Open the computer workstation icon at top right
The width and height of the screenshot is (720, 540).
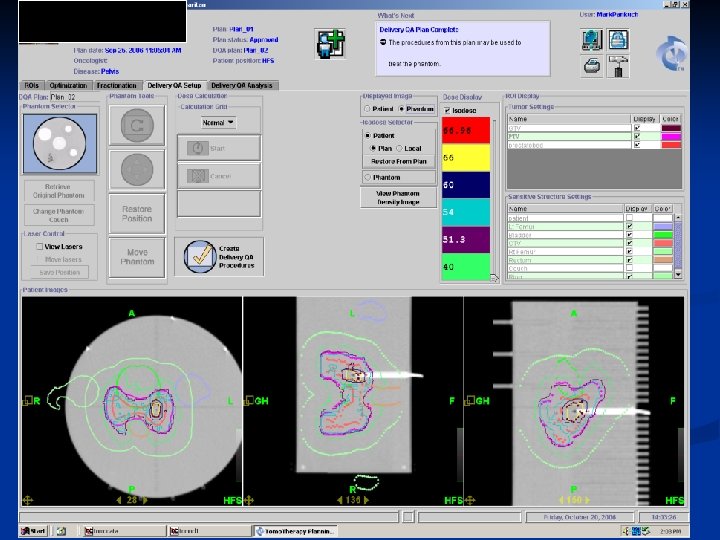pyautogui.click(x=591, y=40)
